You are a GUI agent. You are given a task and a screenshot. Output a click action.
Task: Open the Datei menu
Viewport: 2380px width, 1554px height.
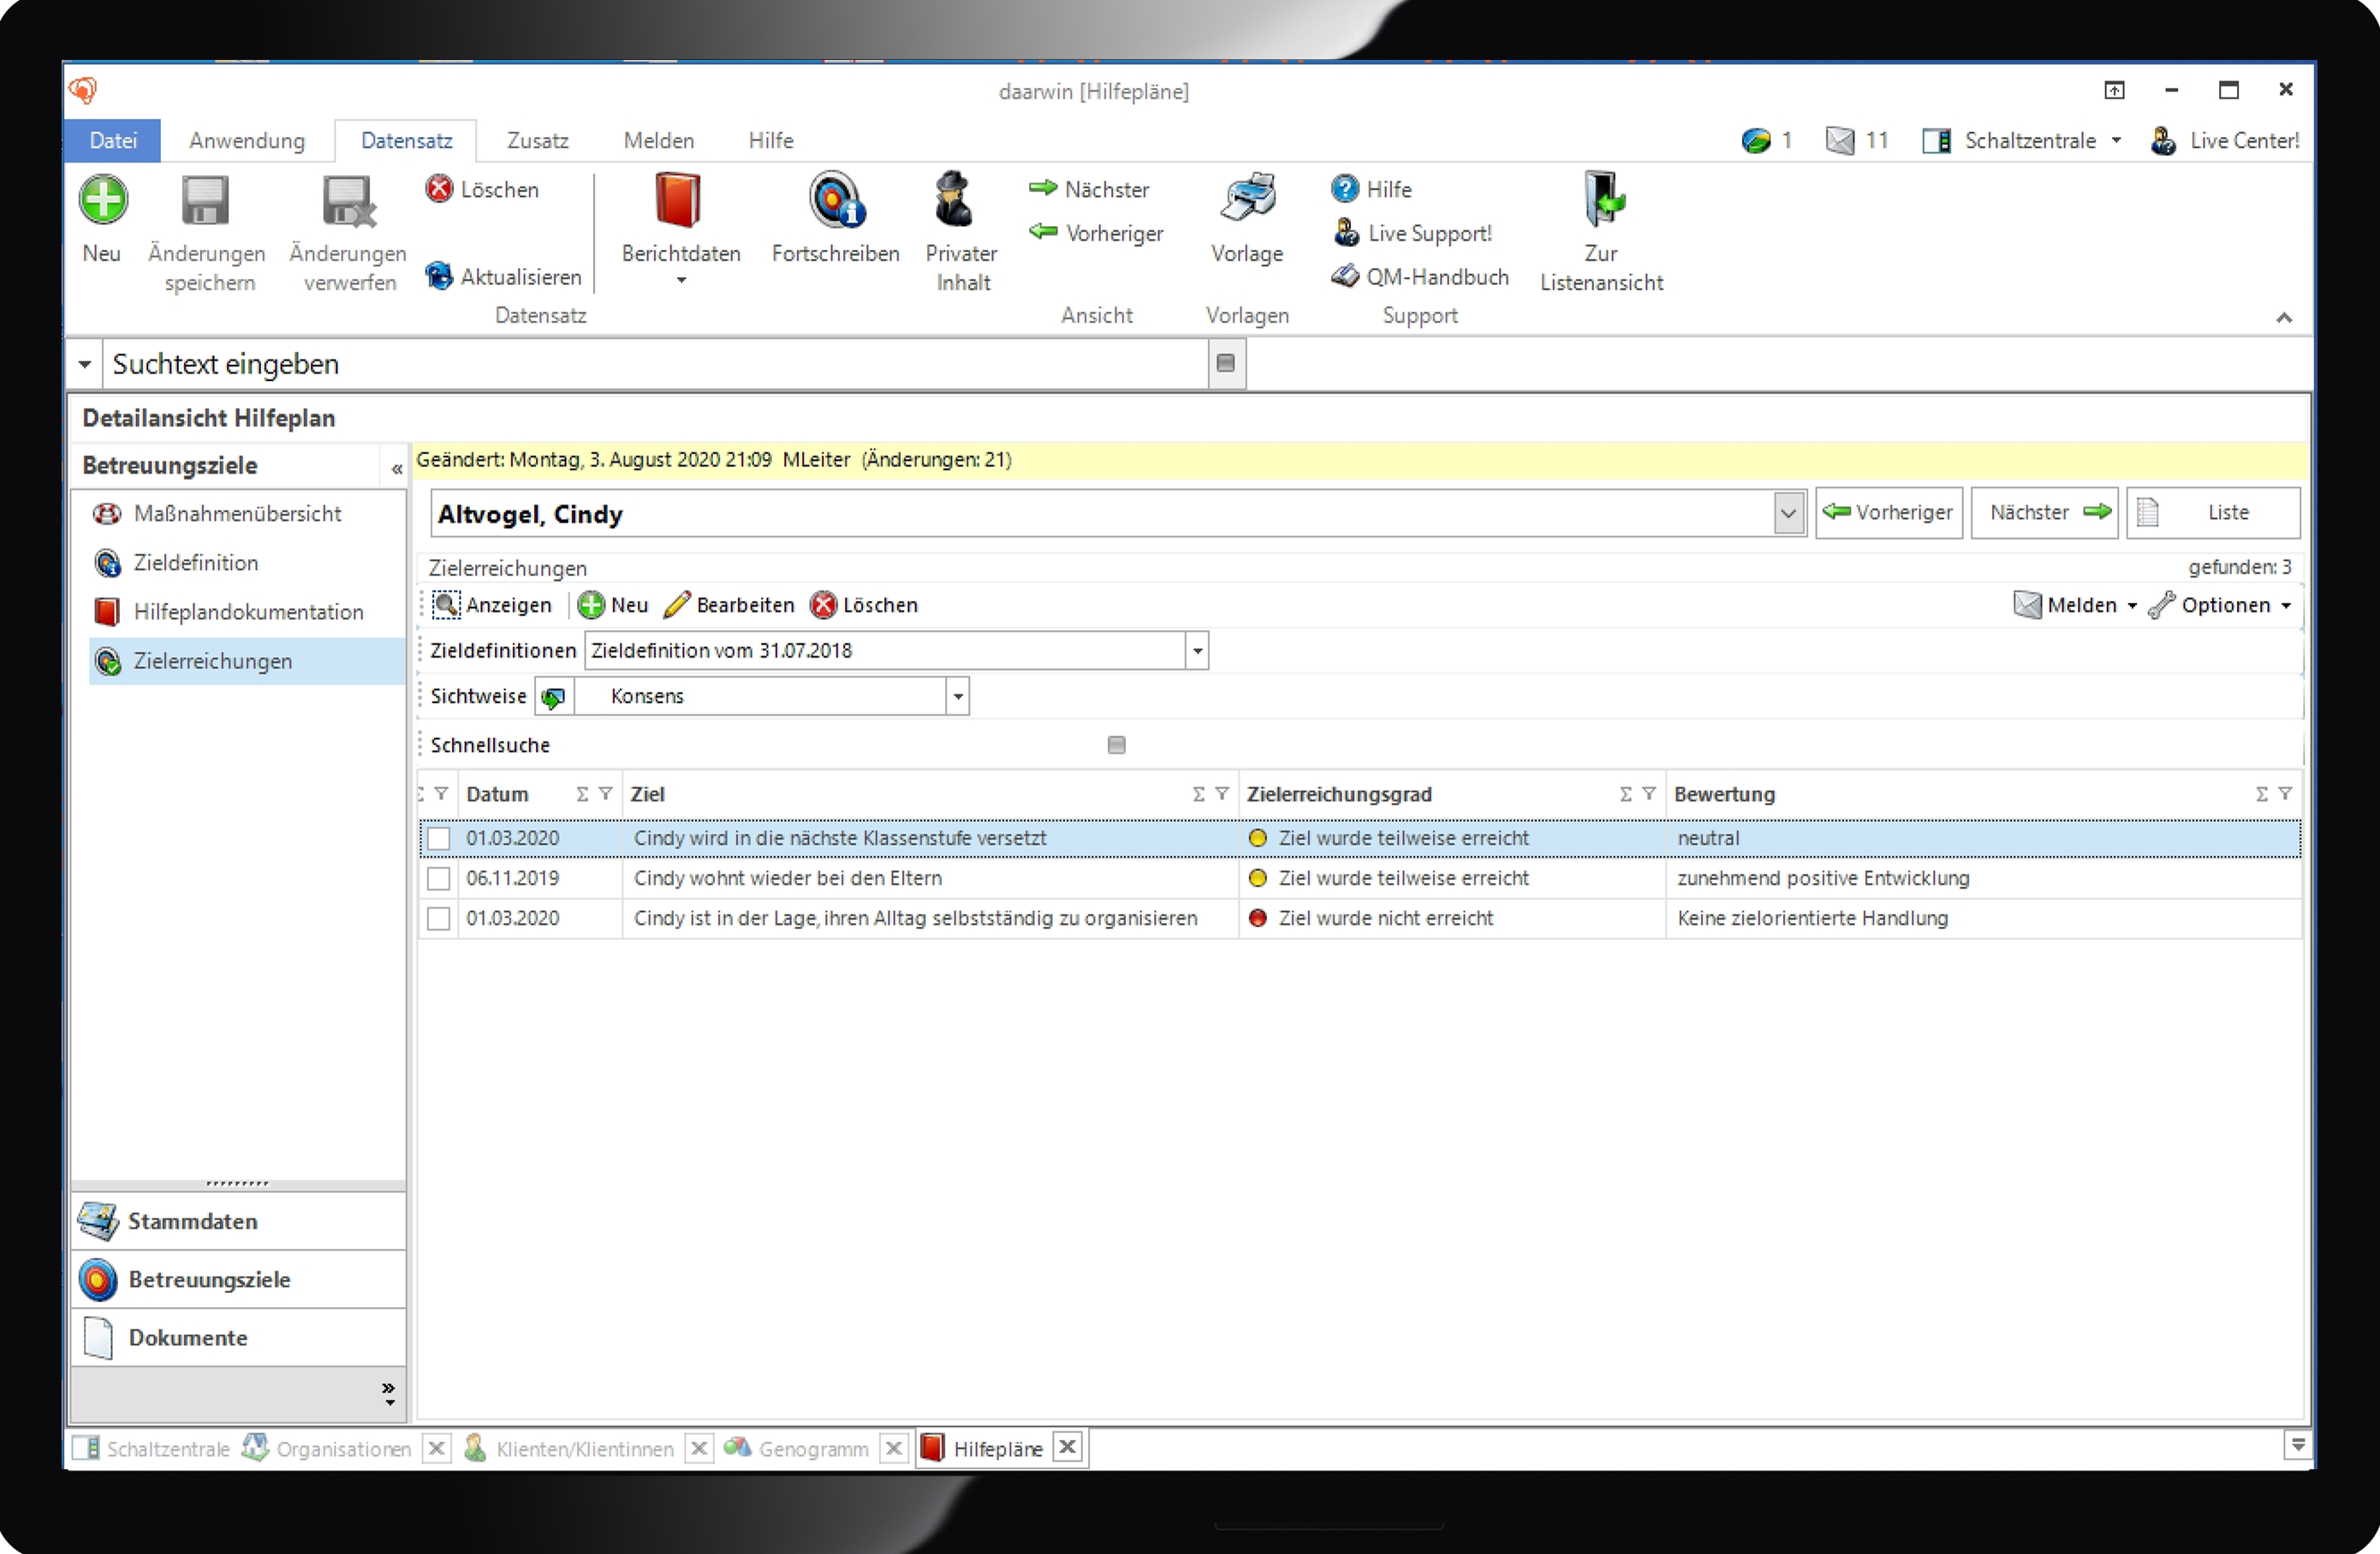[113, 141]
